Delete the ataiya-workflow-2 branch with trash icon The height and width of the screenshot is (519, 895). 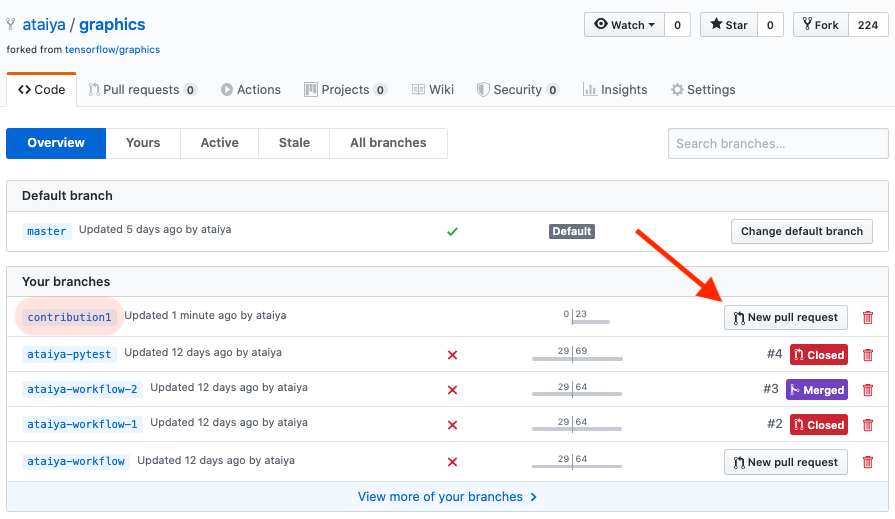868,390
